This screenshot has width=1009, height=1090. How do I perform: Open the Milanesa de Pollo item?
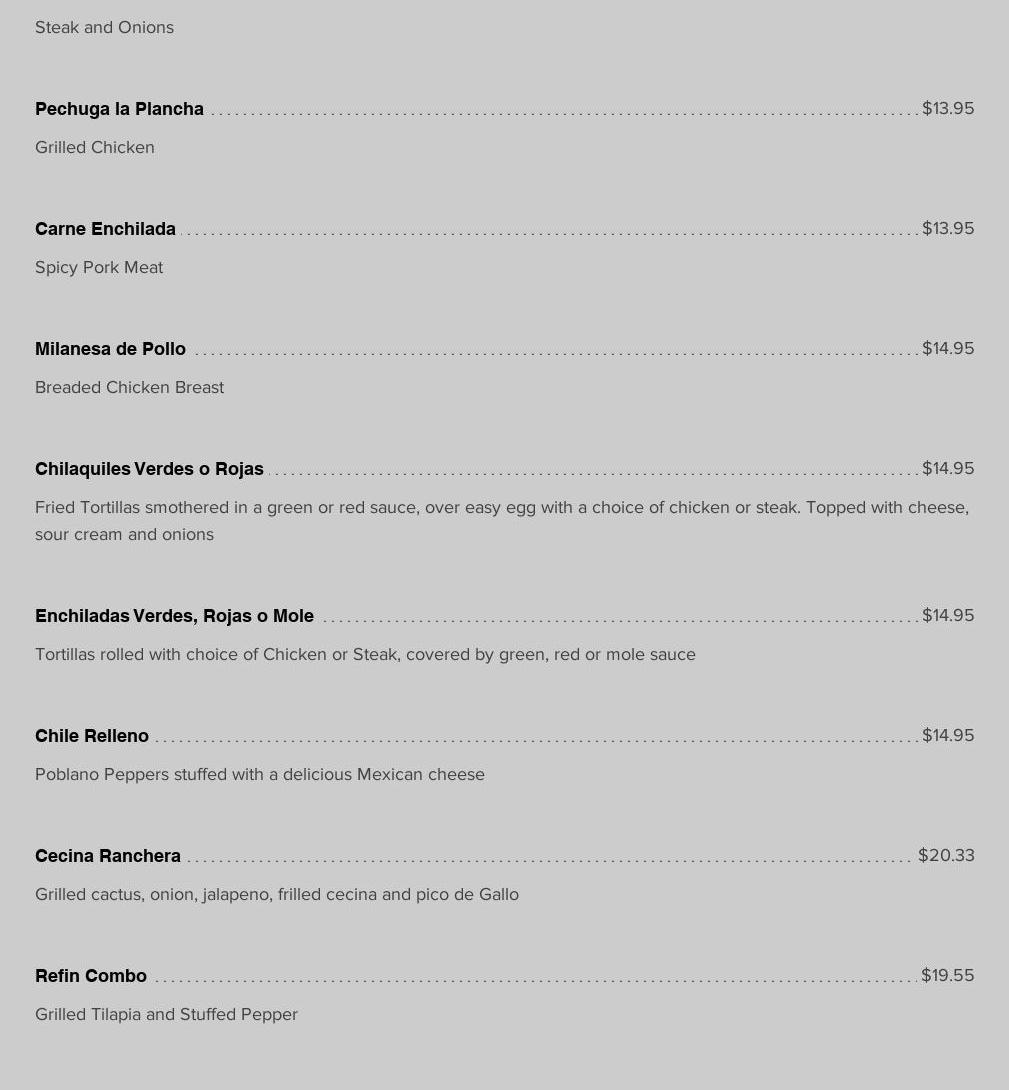click(x=110, y=349)
